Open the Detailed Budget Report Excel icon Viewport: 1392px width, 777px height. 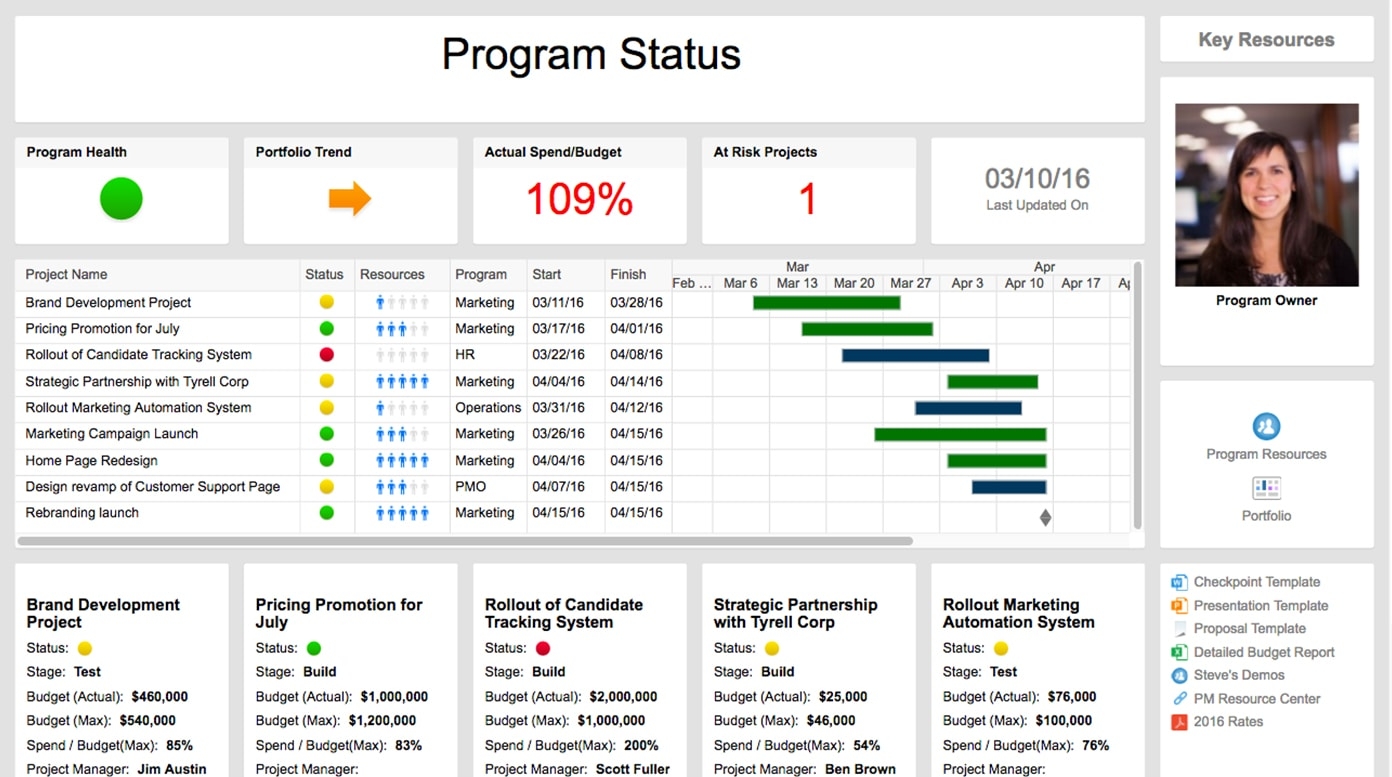(x=1179, y=651)
